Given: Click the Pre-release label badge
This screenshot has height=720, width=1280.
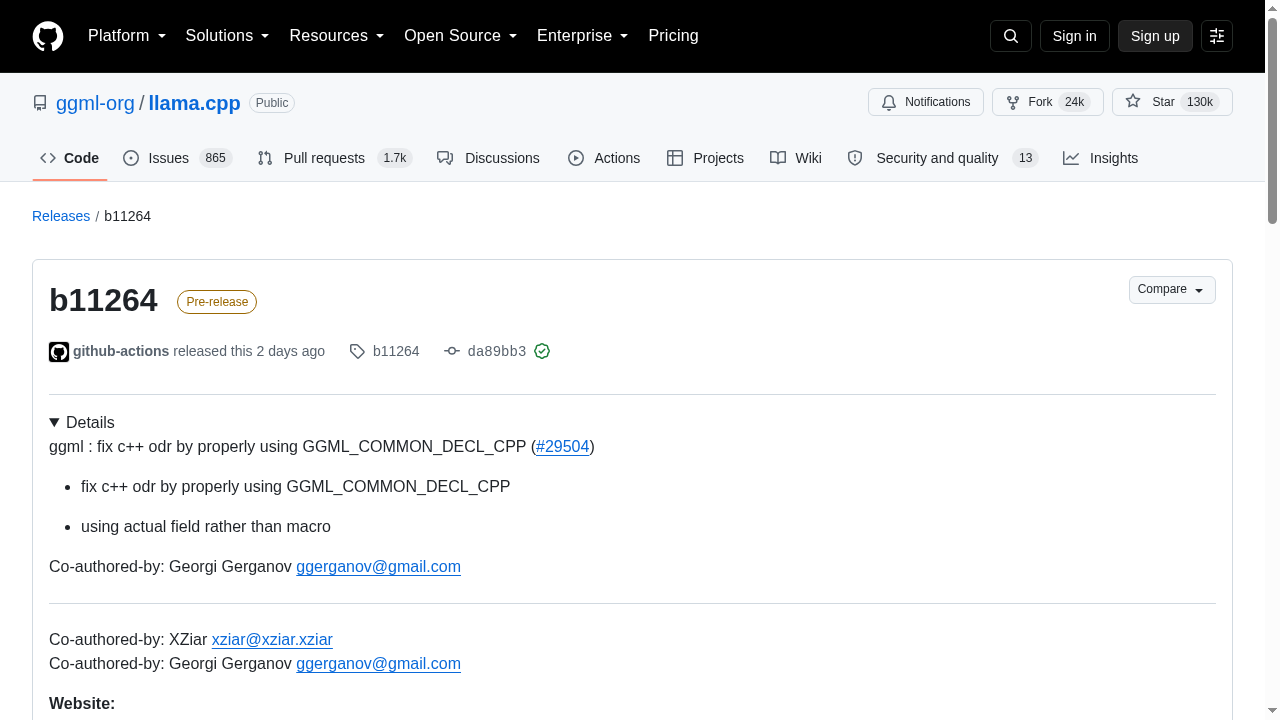Looking at the screenshot, I should pyautogui.click(x=217, y=302).
